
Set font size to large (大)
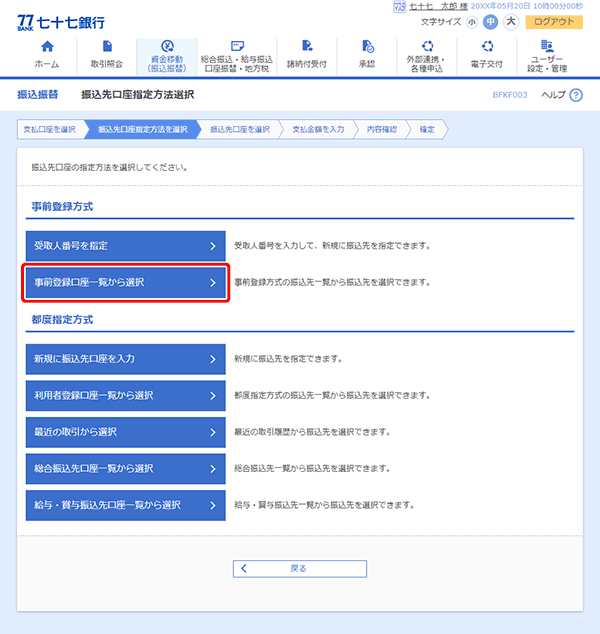coord(510,21)
